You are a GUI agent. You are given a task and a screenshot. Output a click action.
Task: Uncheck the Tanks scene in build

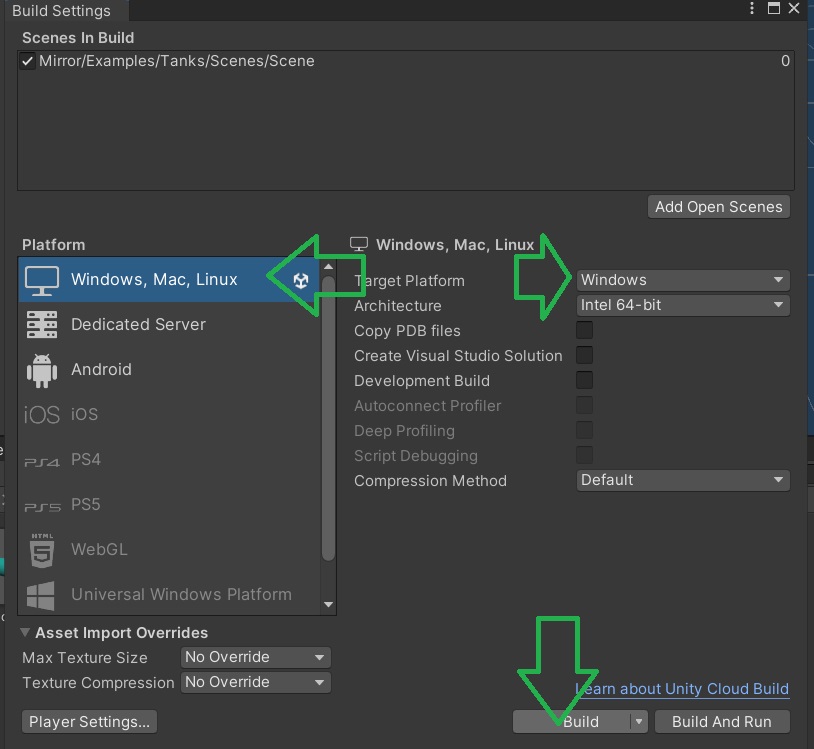26,60
